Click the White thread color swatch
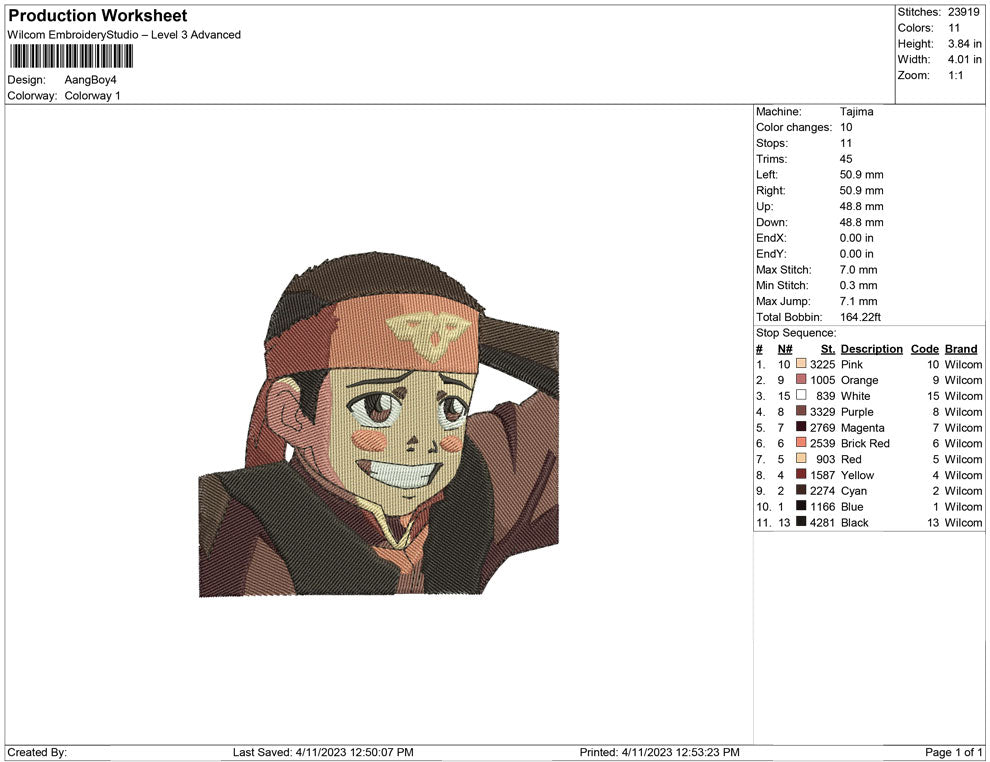 point(801,395)
